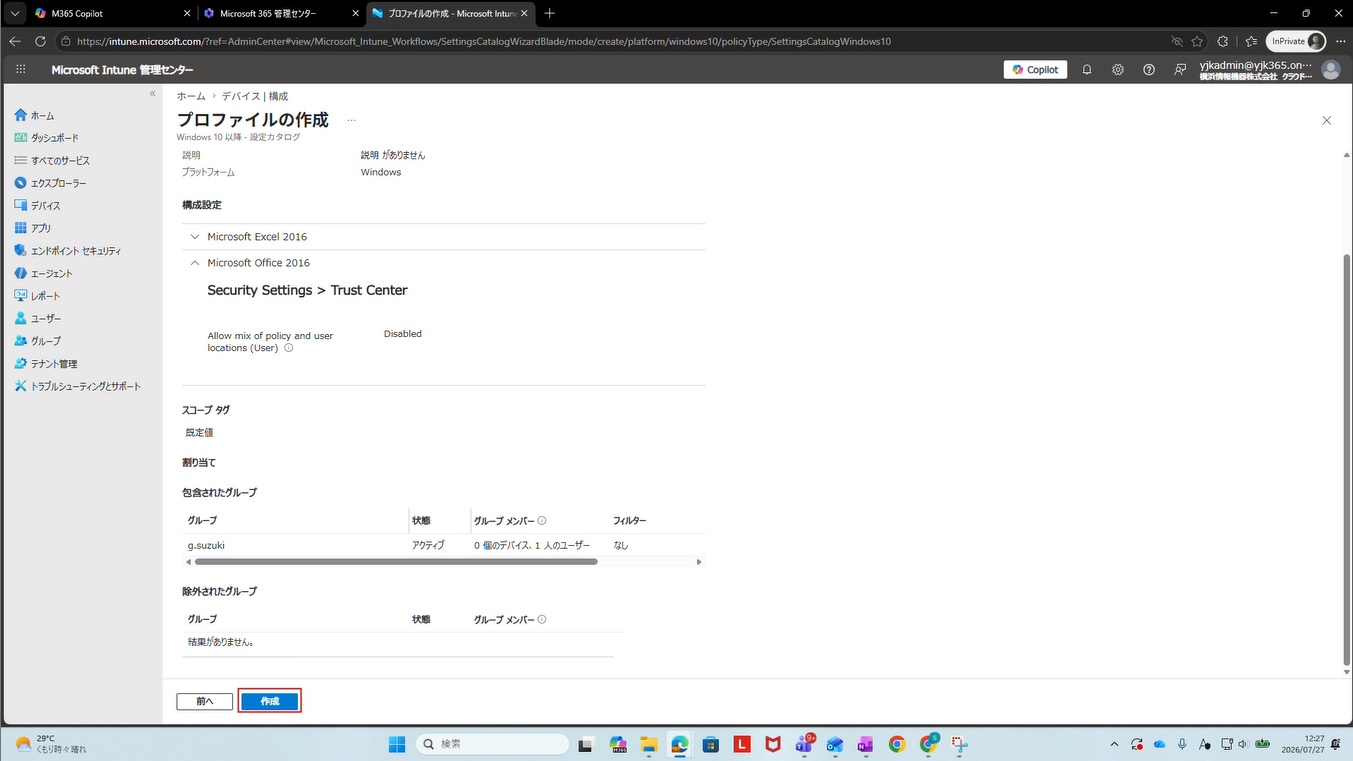Open the エージェント section
This screenshot has height=761, width=1353.
tap(44, 273)
